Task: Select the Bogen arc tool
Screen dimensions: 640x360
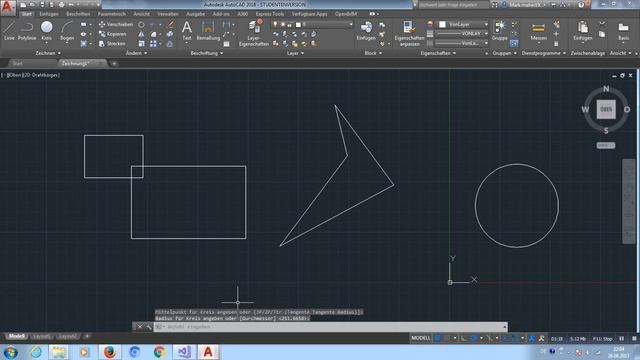Action: [x=67, y=31]
